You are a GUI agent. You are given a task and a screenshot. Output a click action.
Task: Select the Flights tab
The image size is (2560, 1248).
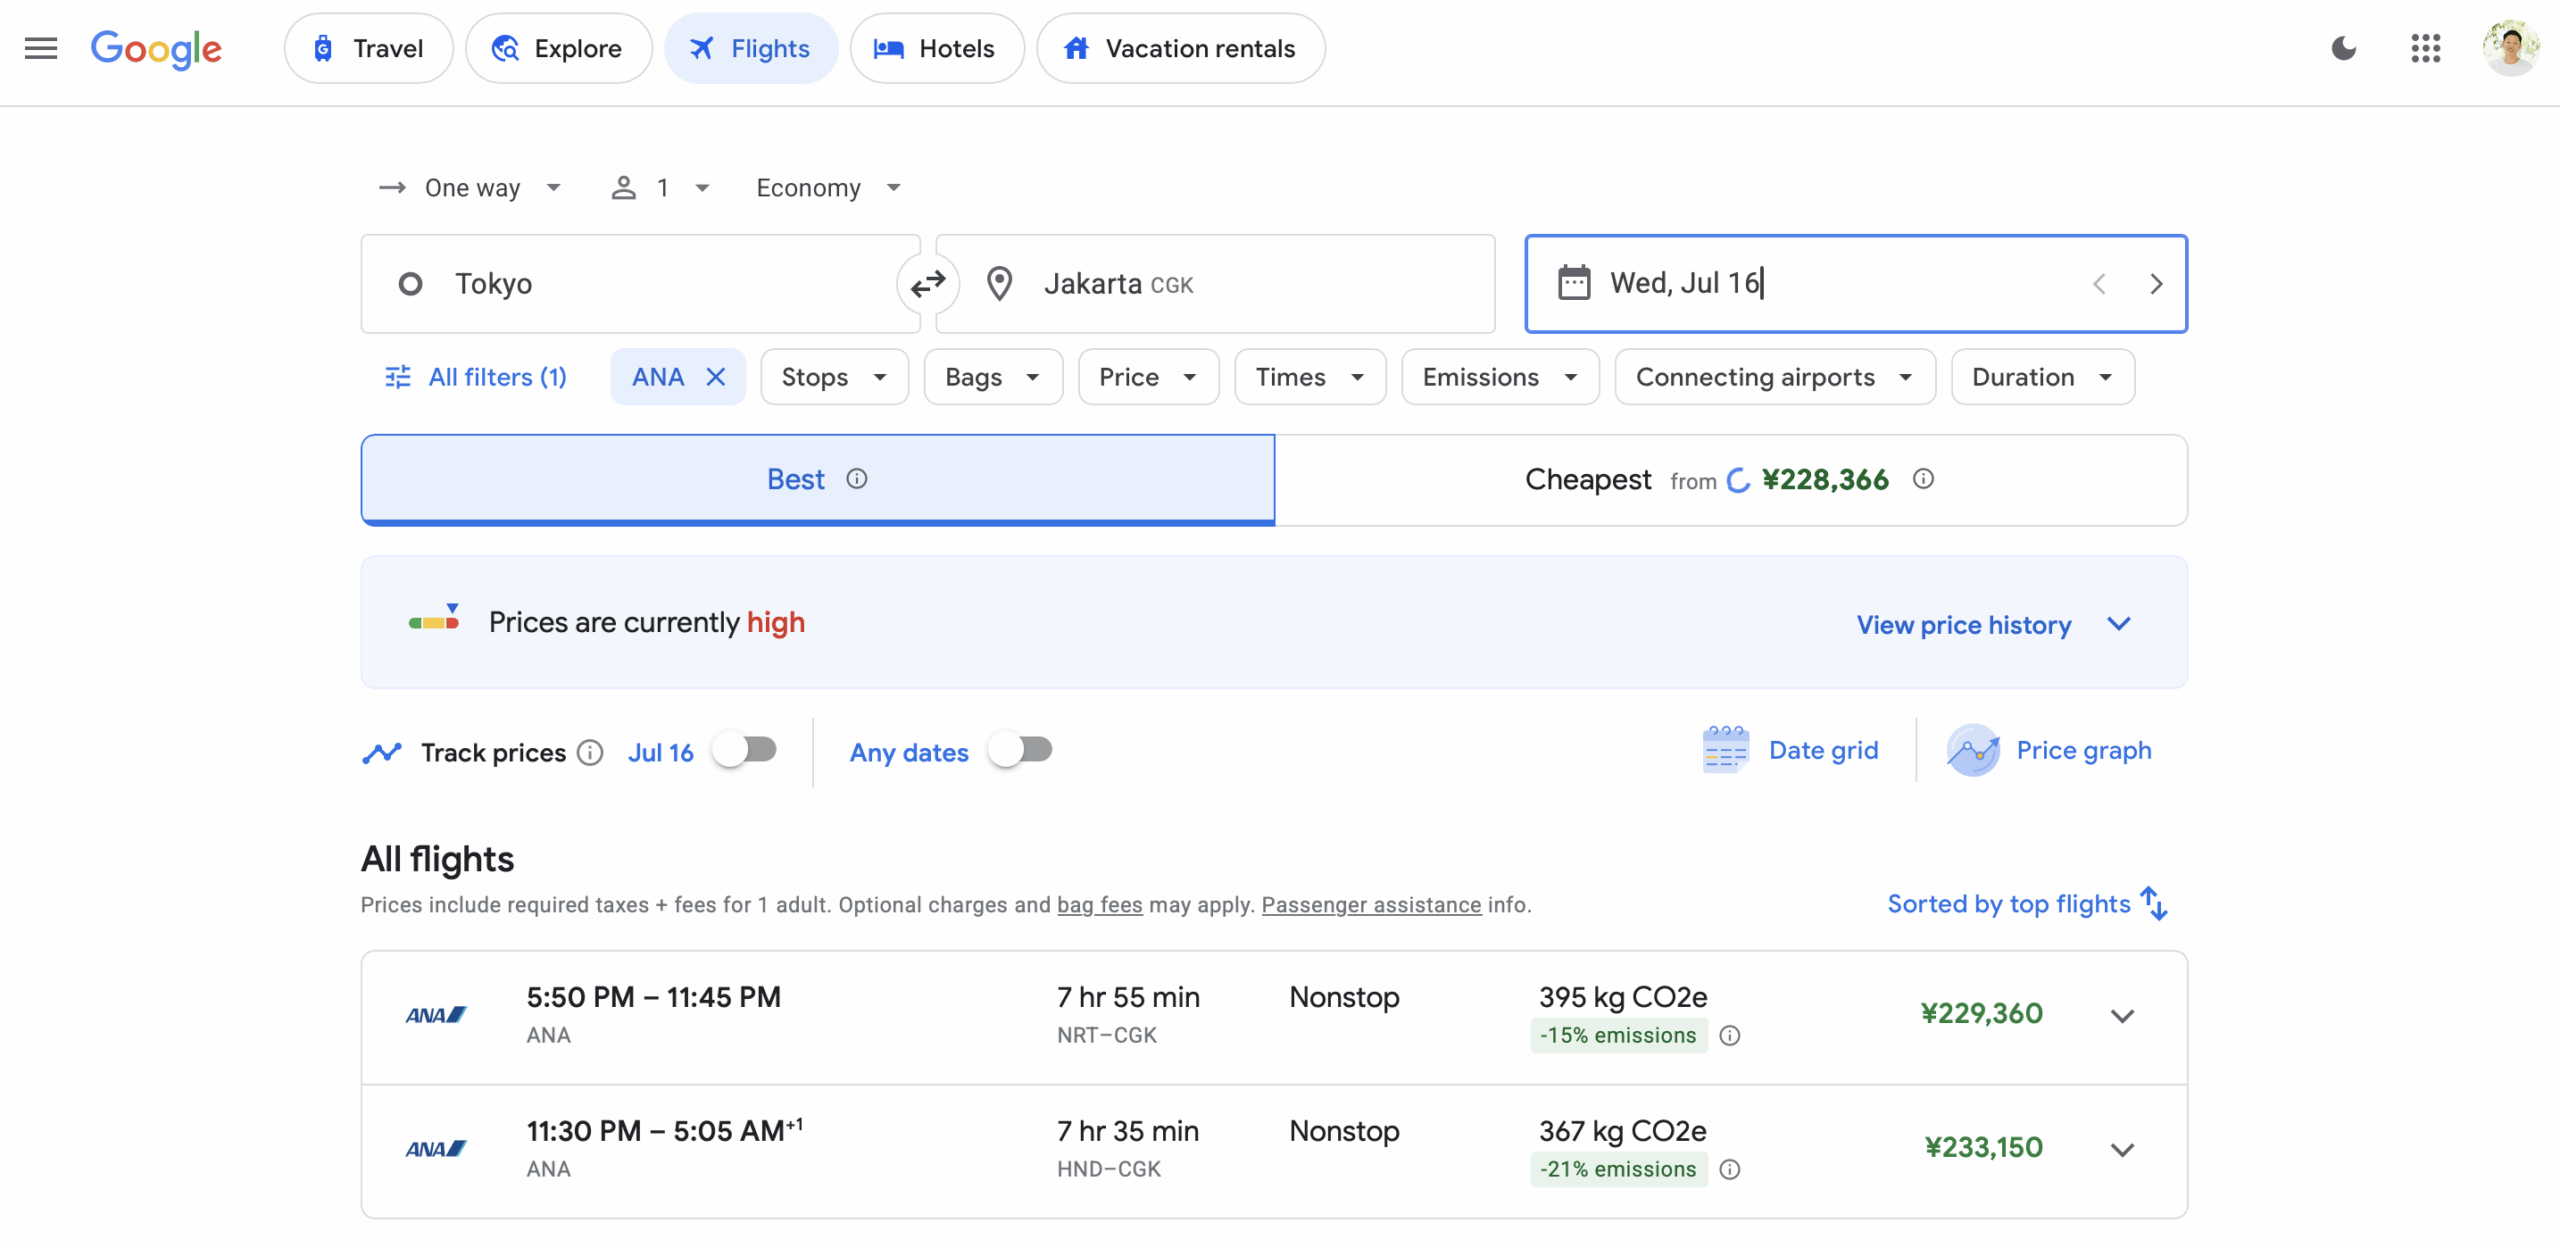[x=751, y=48]
